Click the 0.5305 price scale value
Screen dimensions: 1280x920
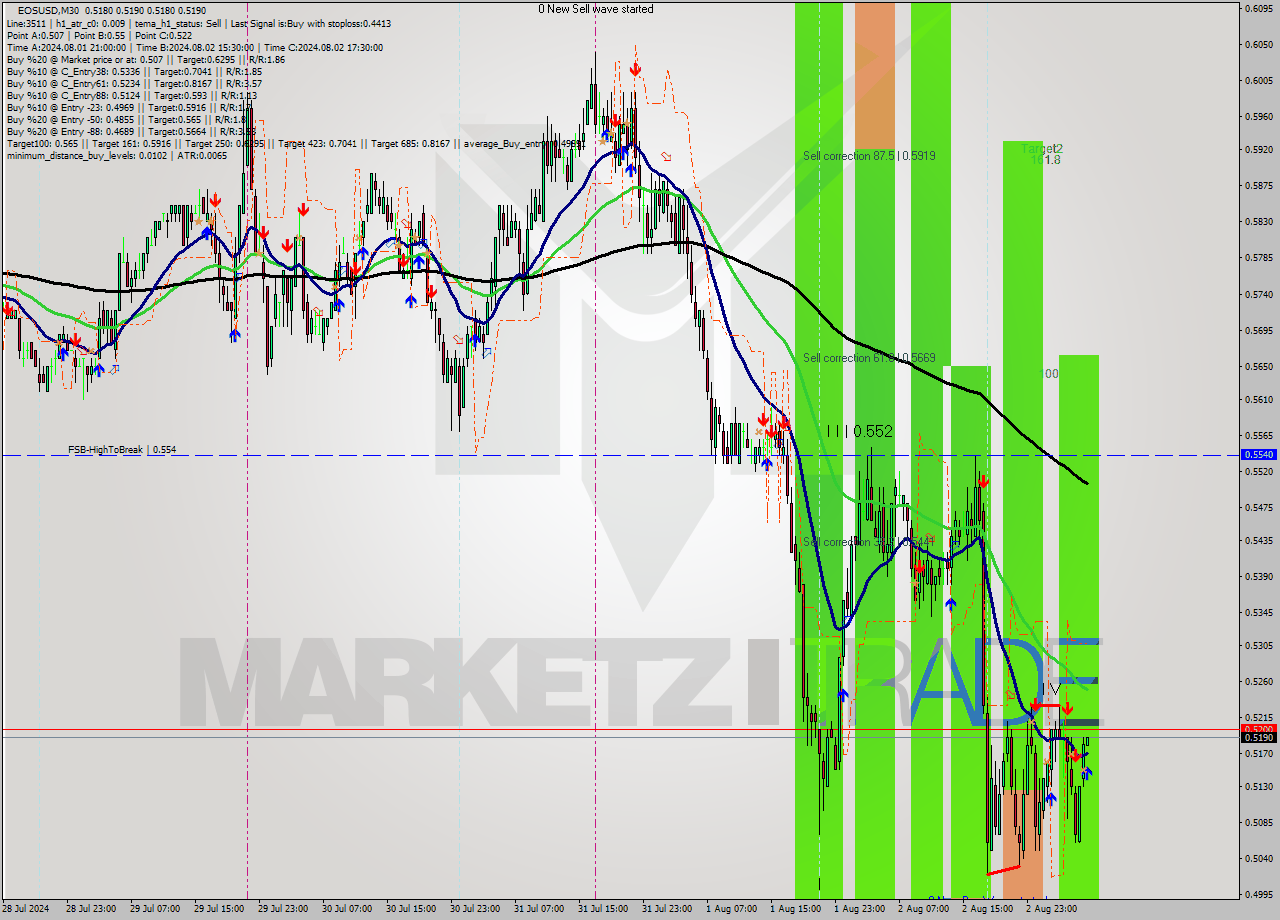click(1258, 646)
